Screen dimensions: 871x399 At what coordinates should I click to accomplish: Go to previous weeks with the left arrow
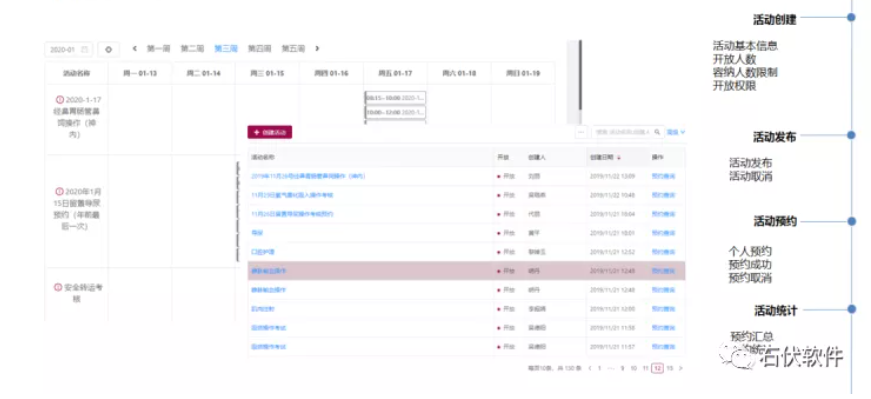(x=134, y=49)
